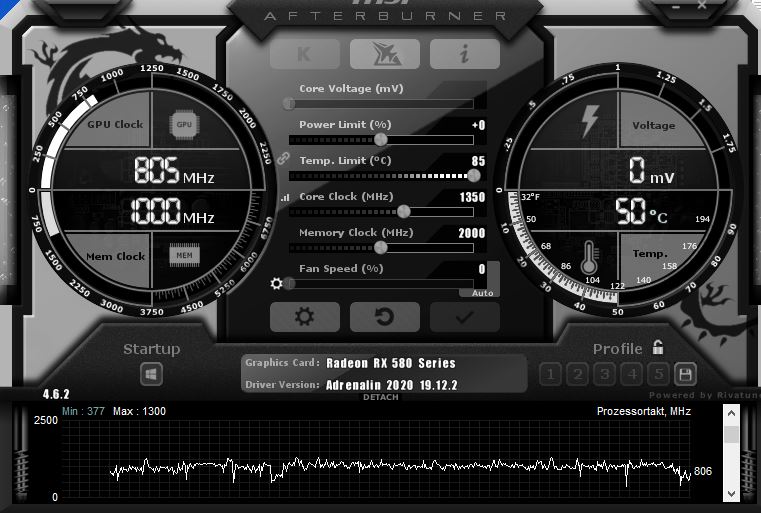The width and height of the screenshot is (761, 513).
Task: Click the Adrenalin 2020 19.12.2 driver text
Action: coord(392,385)
